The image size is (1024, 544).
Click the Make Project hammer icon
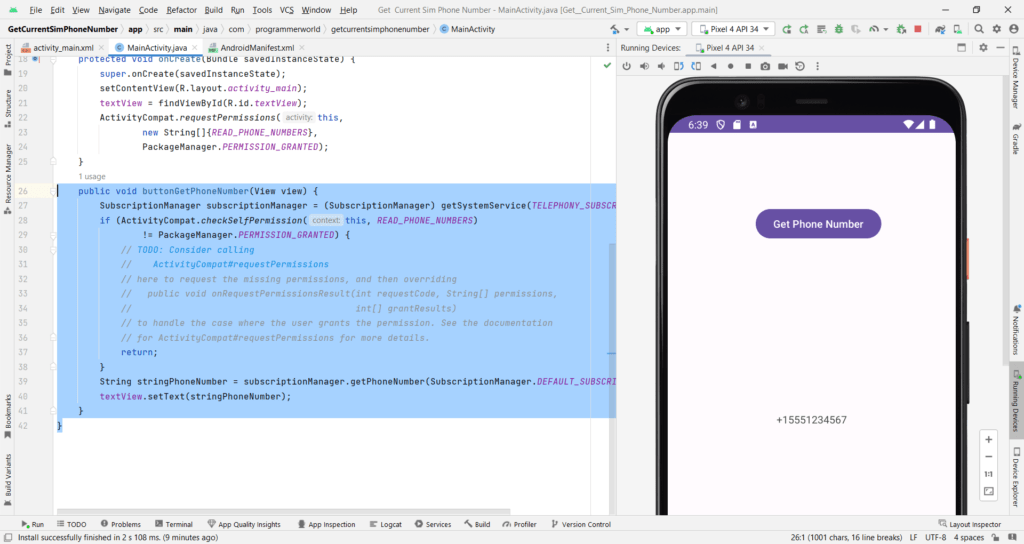(x=615, y=29)
